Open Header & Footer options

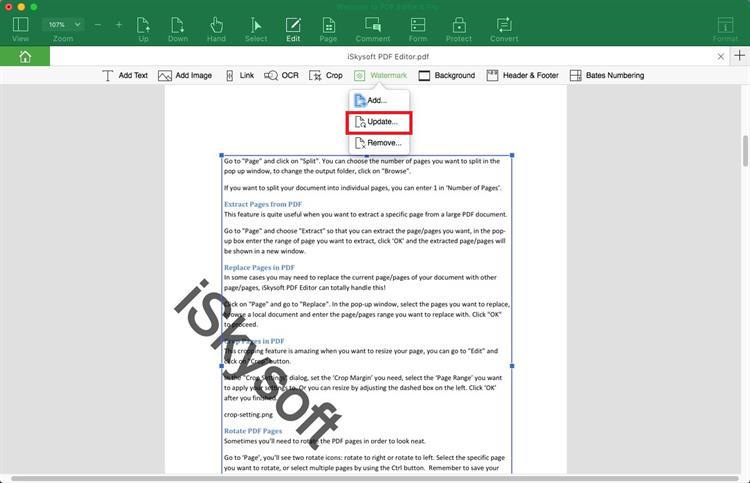click(522, 76)
